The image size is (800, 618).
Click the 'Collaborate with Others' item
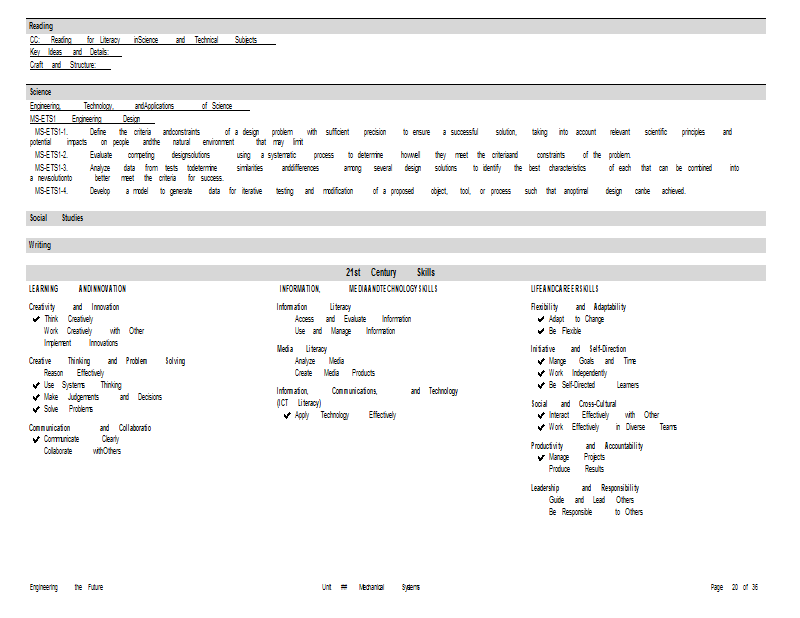click(82, 451)
